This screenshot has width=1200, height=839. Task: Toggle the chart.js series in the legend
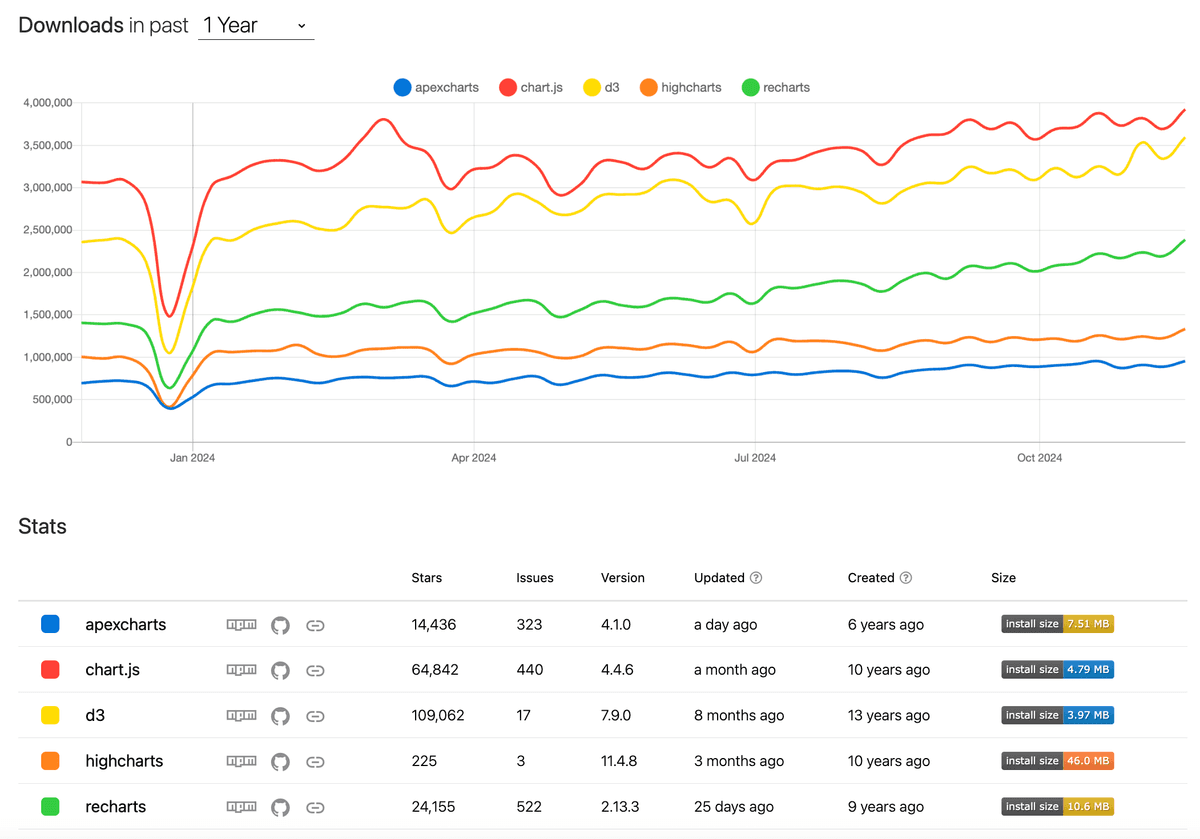coord(530,87)
